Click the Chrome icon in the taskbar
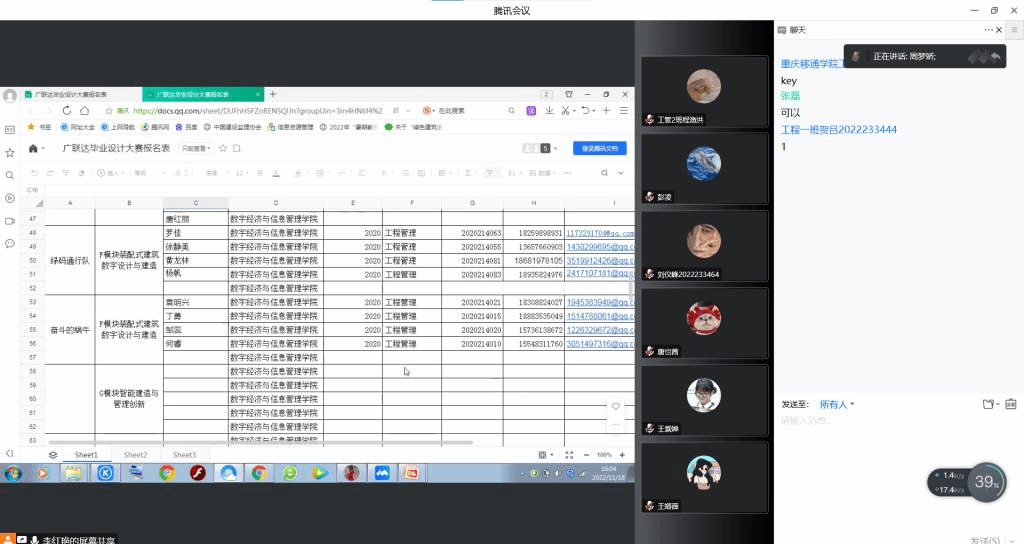The width and height of the screenshot is (1024, 544). click(166, 473)
